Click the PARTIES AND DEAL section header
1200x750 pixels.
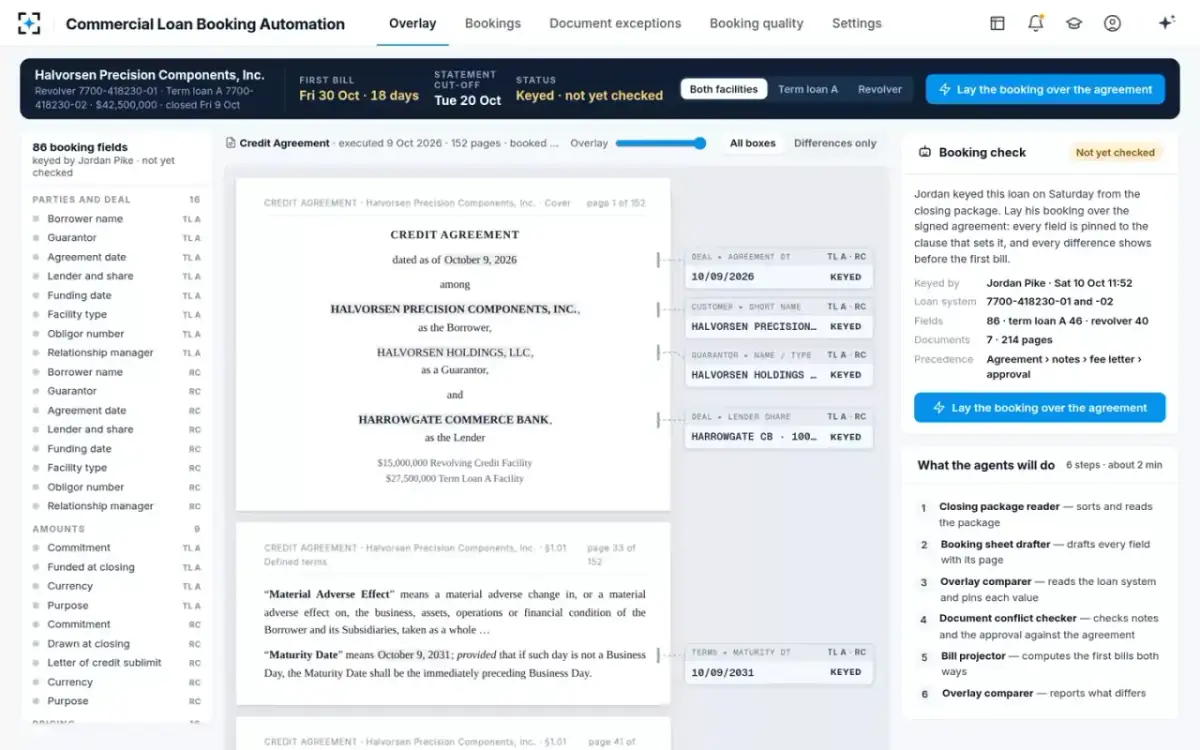point(117,200)
